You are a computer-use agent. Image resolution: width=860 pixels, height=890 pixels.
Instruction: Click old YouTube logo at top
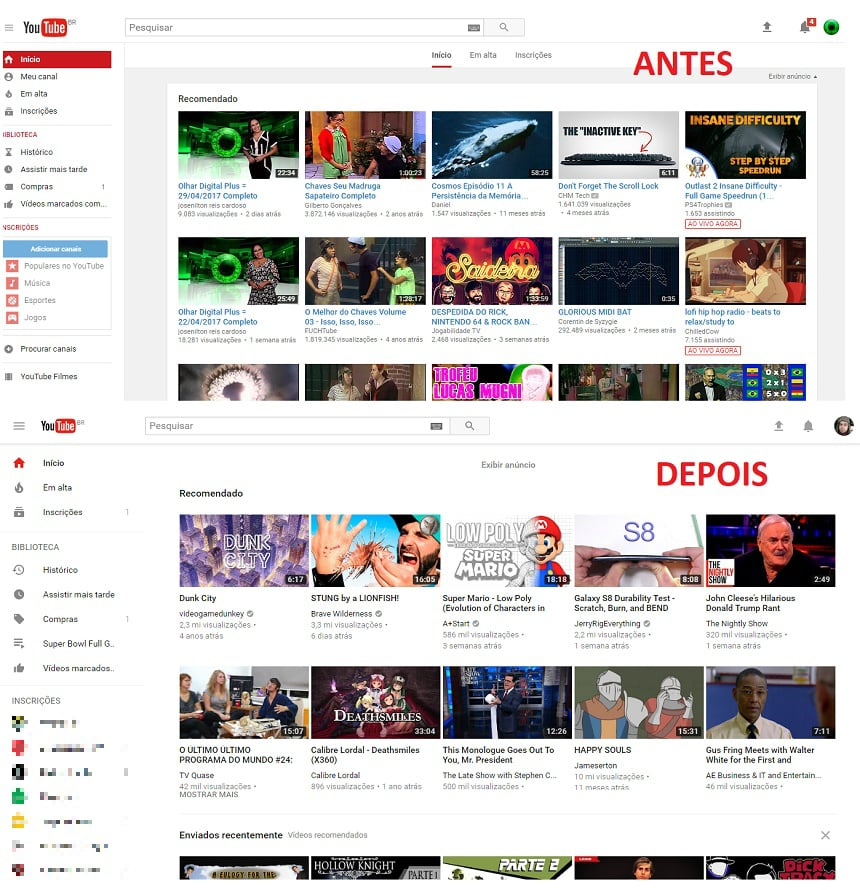(x=46, y=27)
